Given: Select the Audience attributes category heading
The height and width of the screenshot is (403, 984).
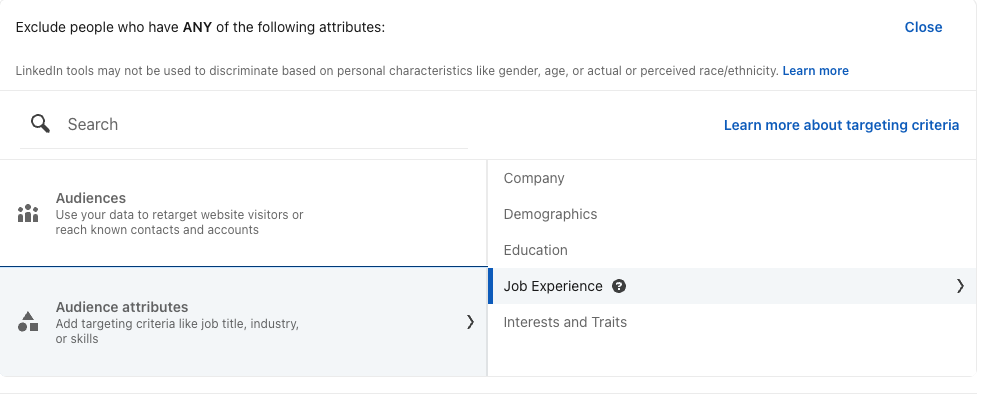Looking at the screenshot, I should (x=122, y=307).
